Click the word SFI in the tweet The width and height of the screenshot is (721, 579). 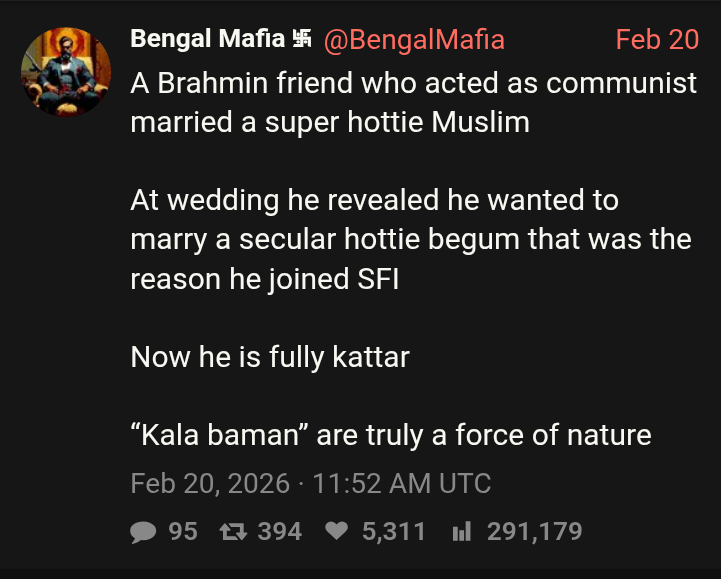[x=378, y=280]
